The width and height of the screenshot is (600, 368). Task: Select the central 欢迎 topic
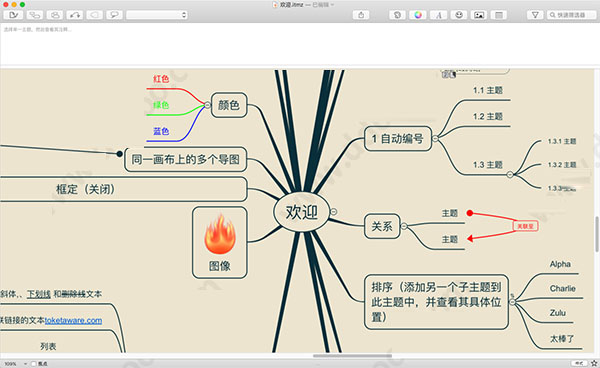click(302, 212)
